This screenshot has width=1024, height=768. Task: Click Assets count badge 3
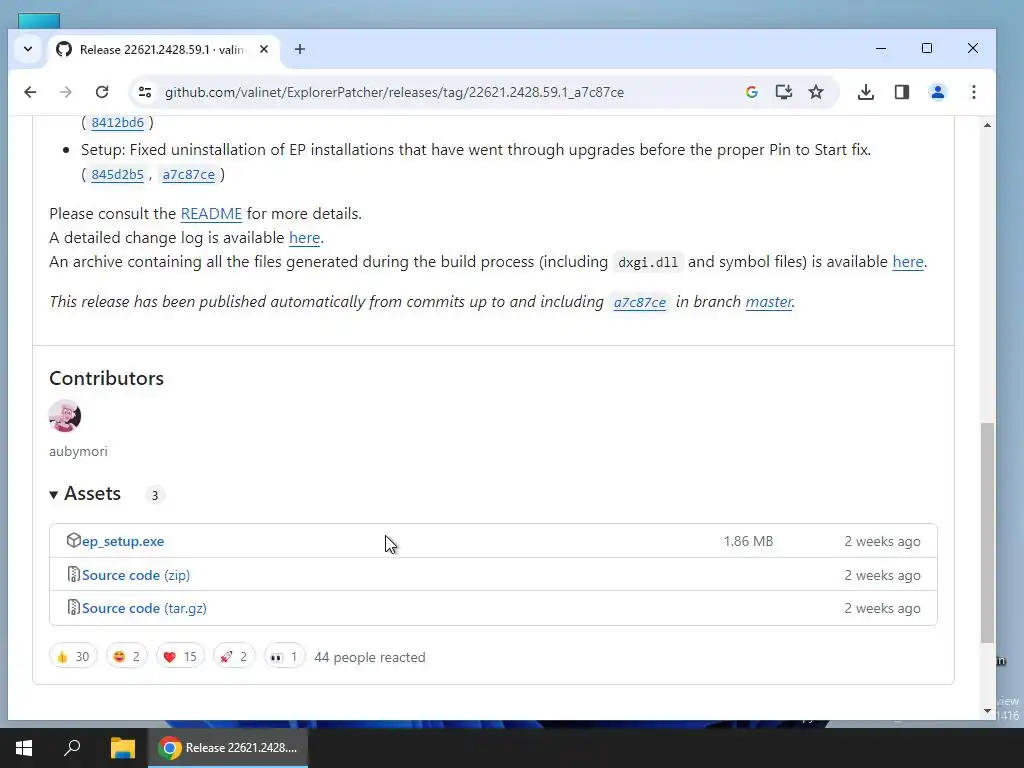(x=155, y=496)
